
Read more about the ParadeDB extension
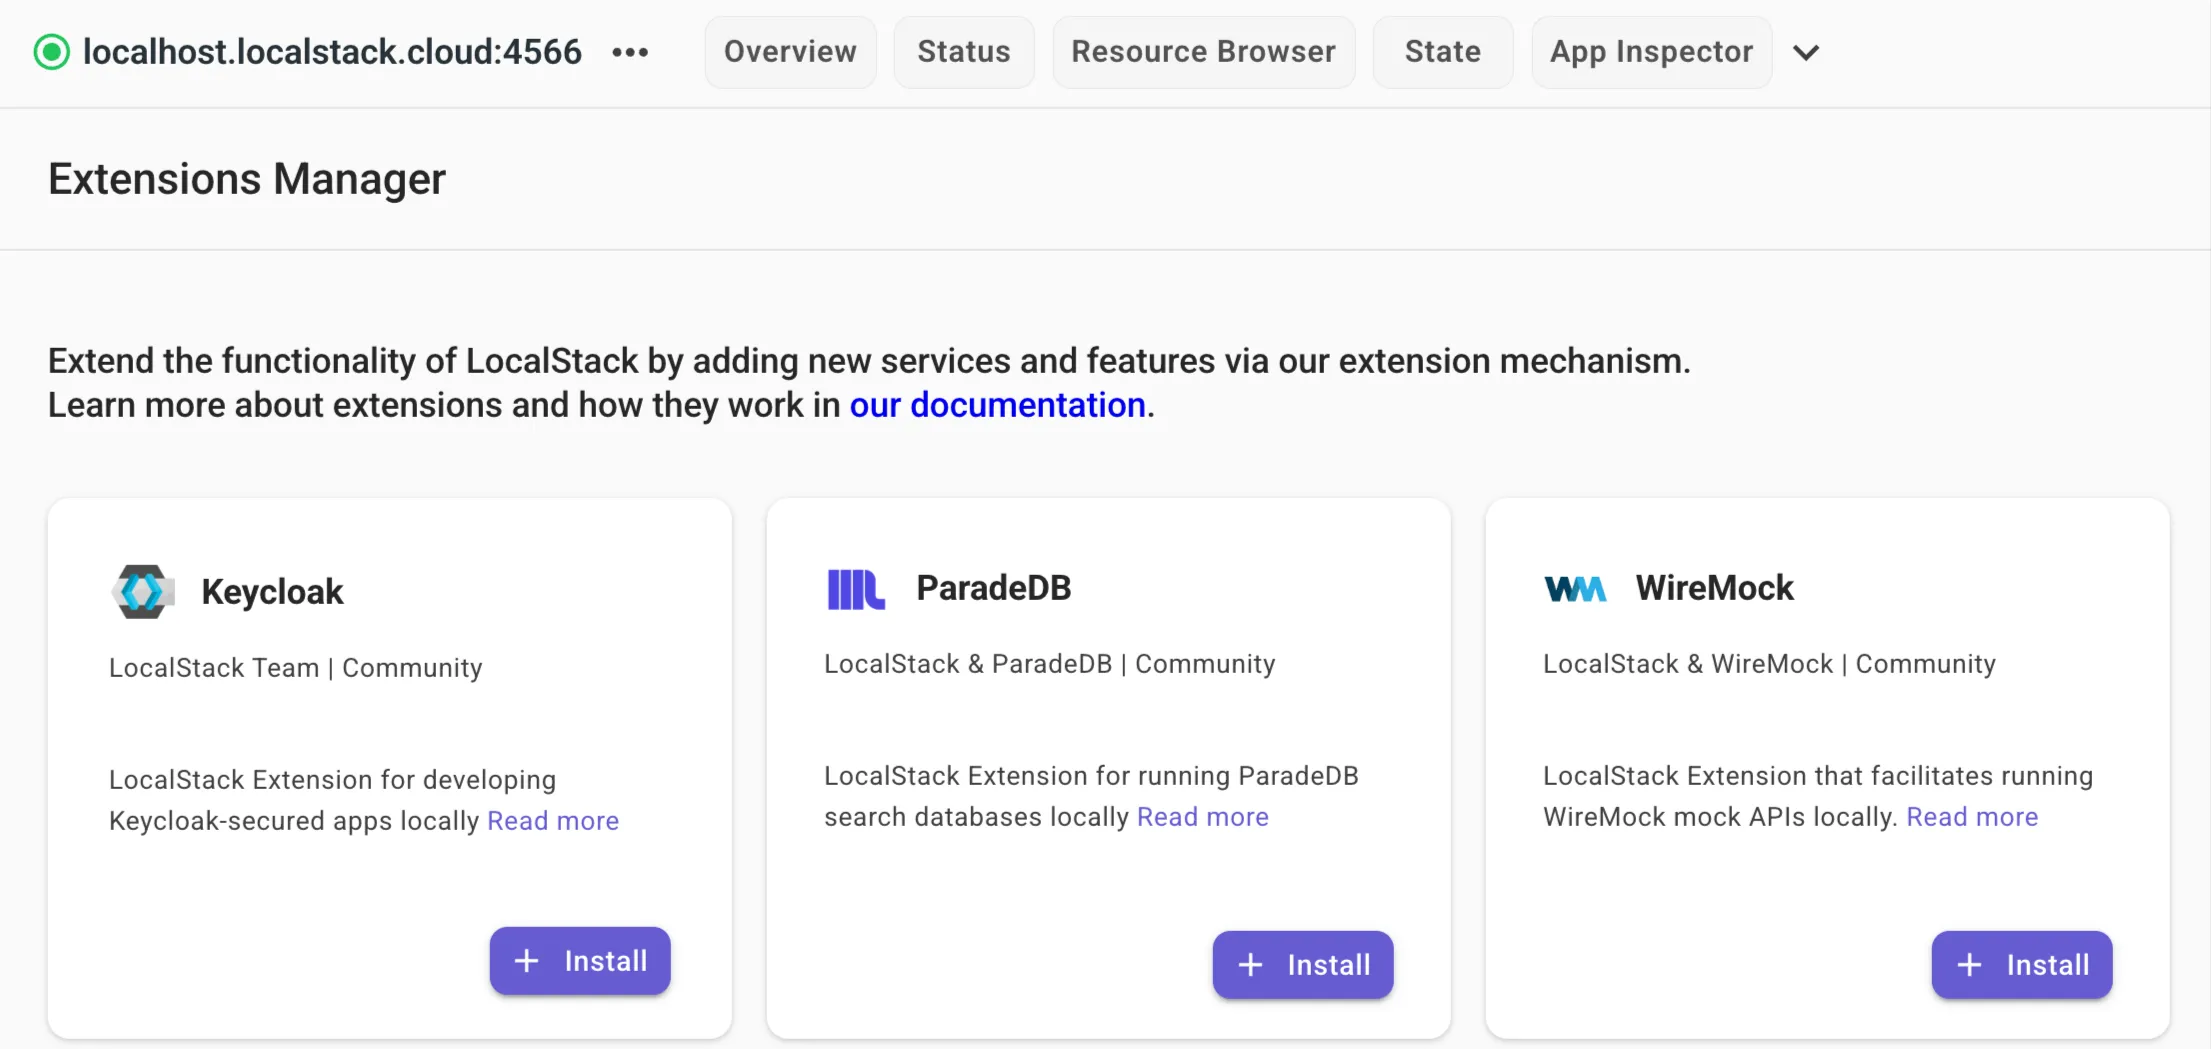click(x=1202, y=816)
